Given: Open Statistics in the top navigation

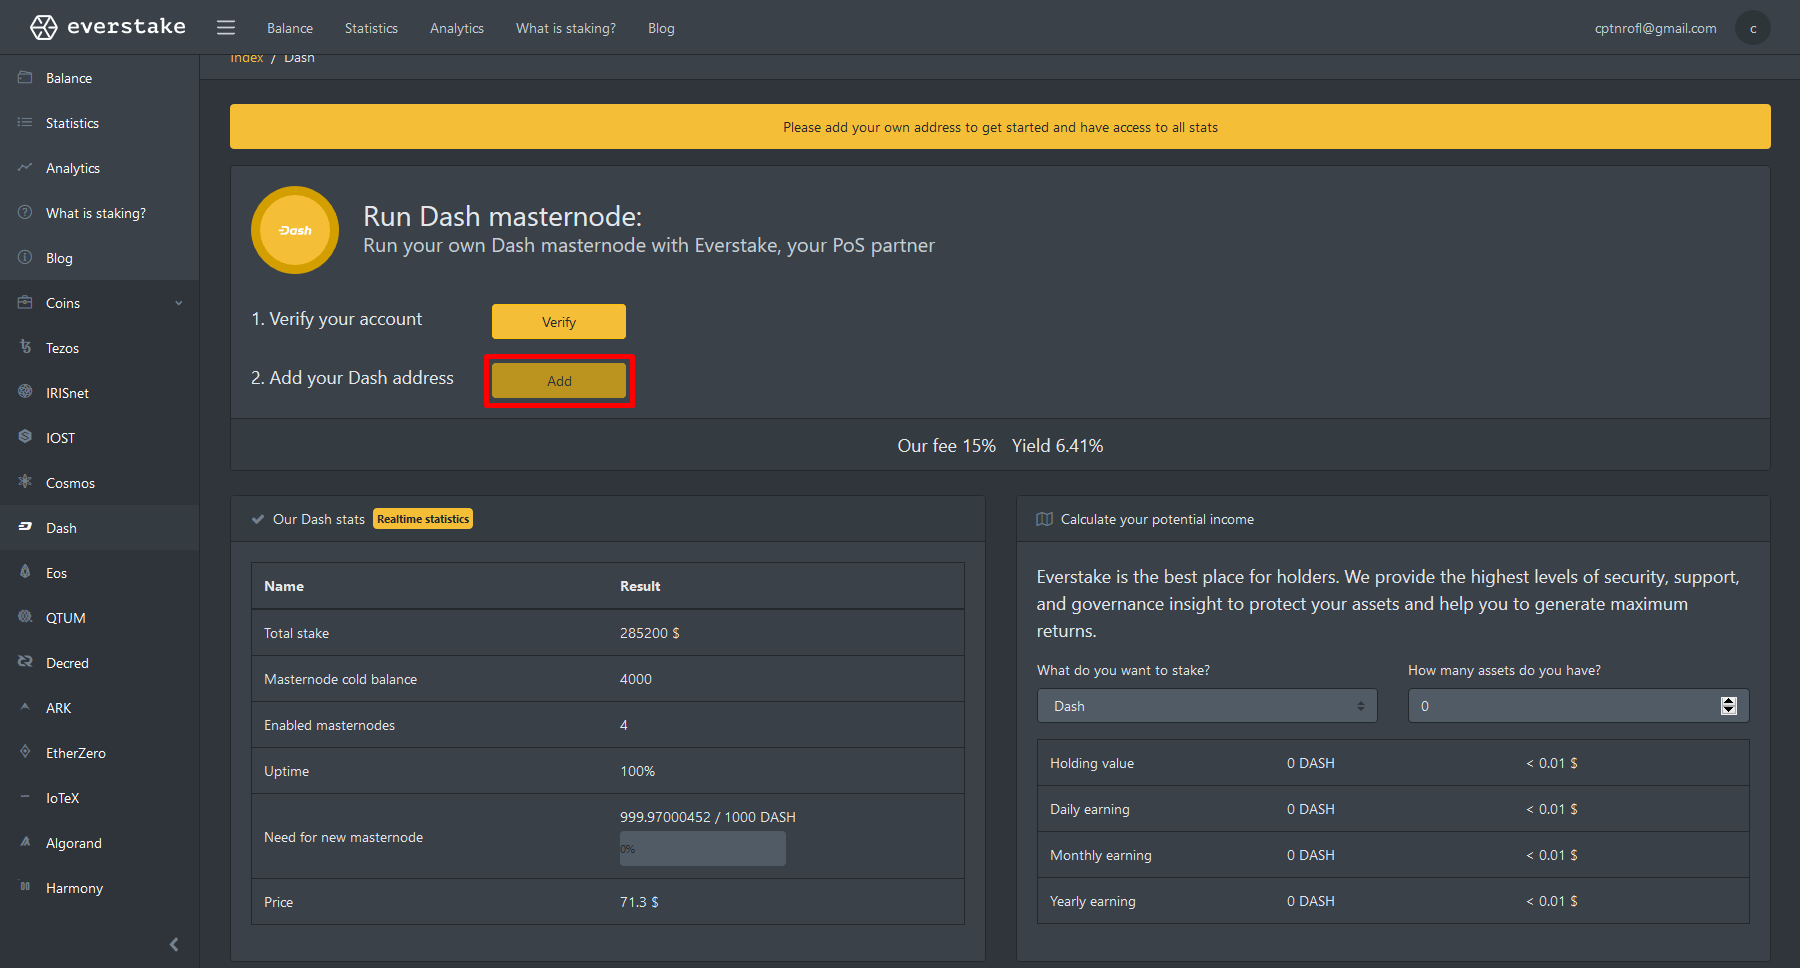Looking at the screenshot, I should click(x=371, y=28).
